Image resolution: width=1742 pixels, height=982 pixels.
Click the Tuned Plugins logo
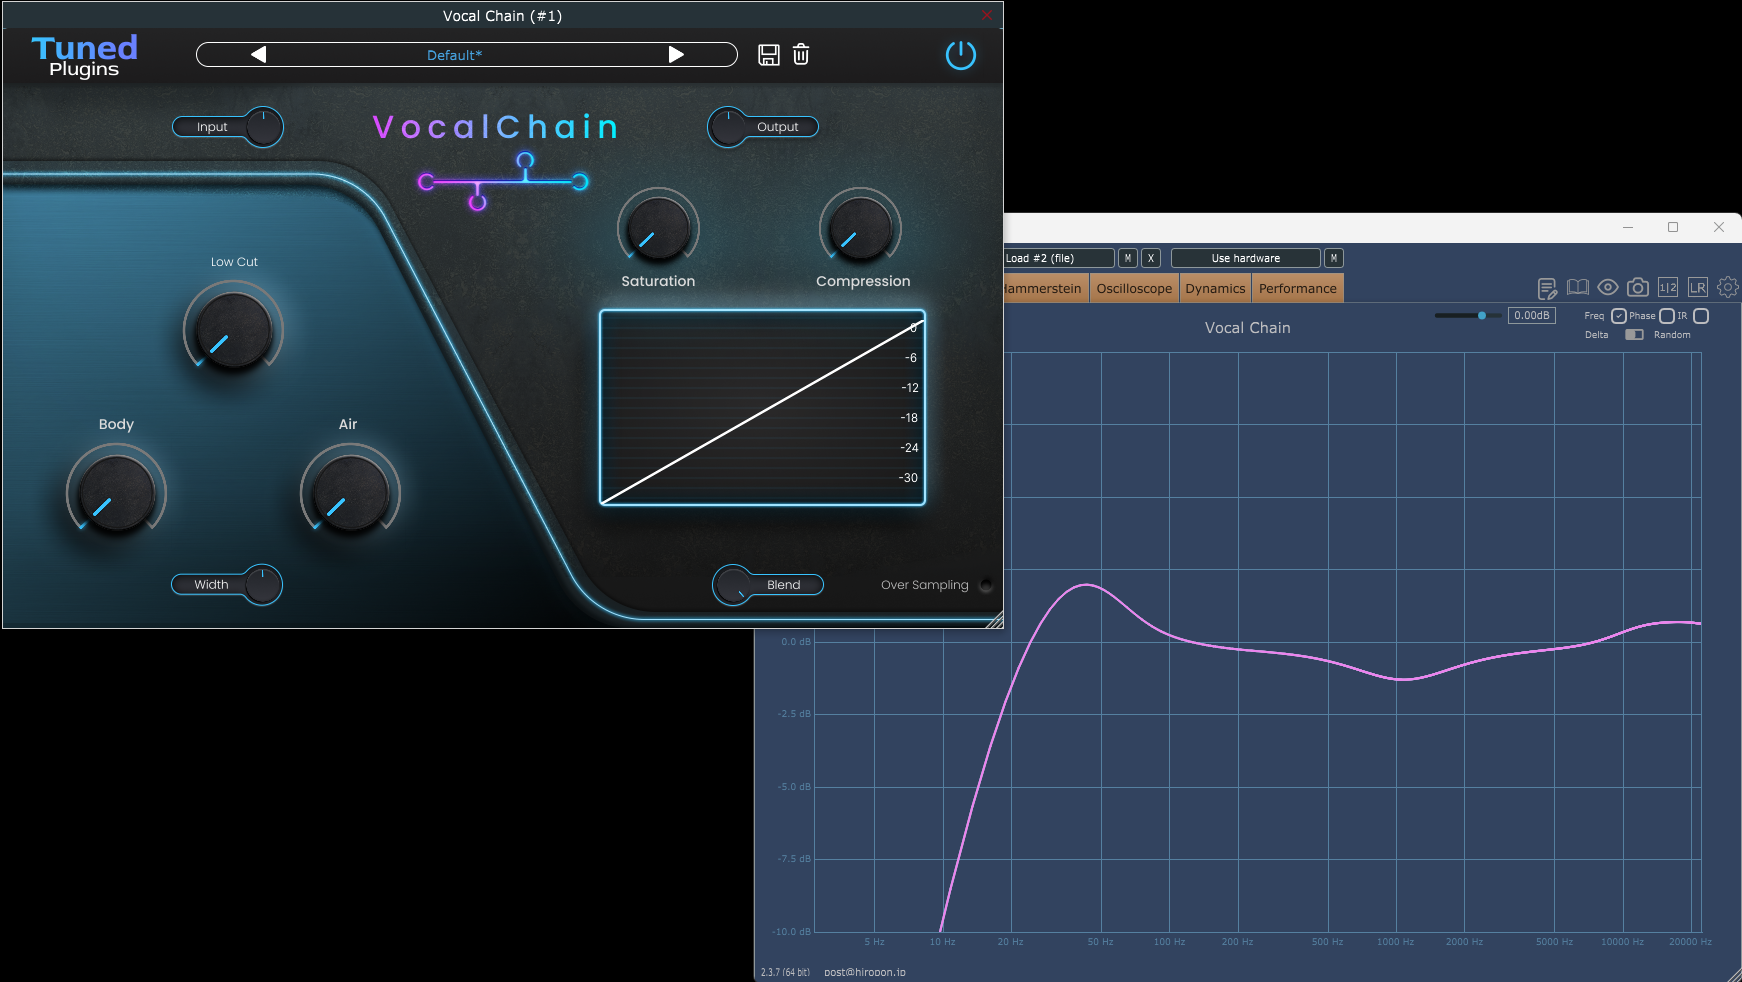point(85,56)
